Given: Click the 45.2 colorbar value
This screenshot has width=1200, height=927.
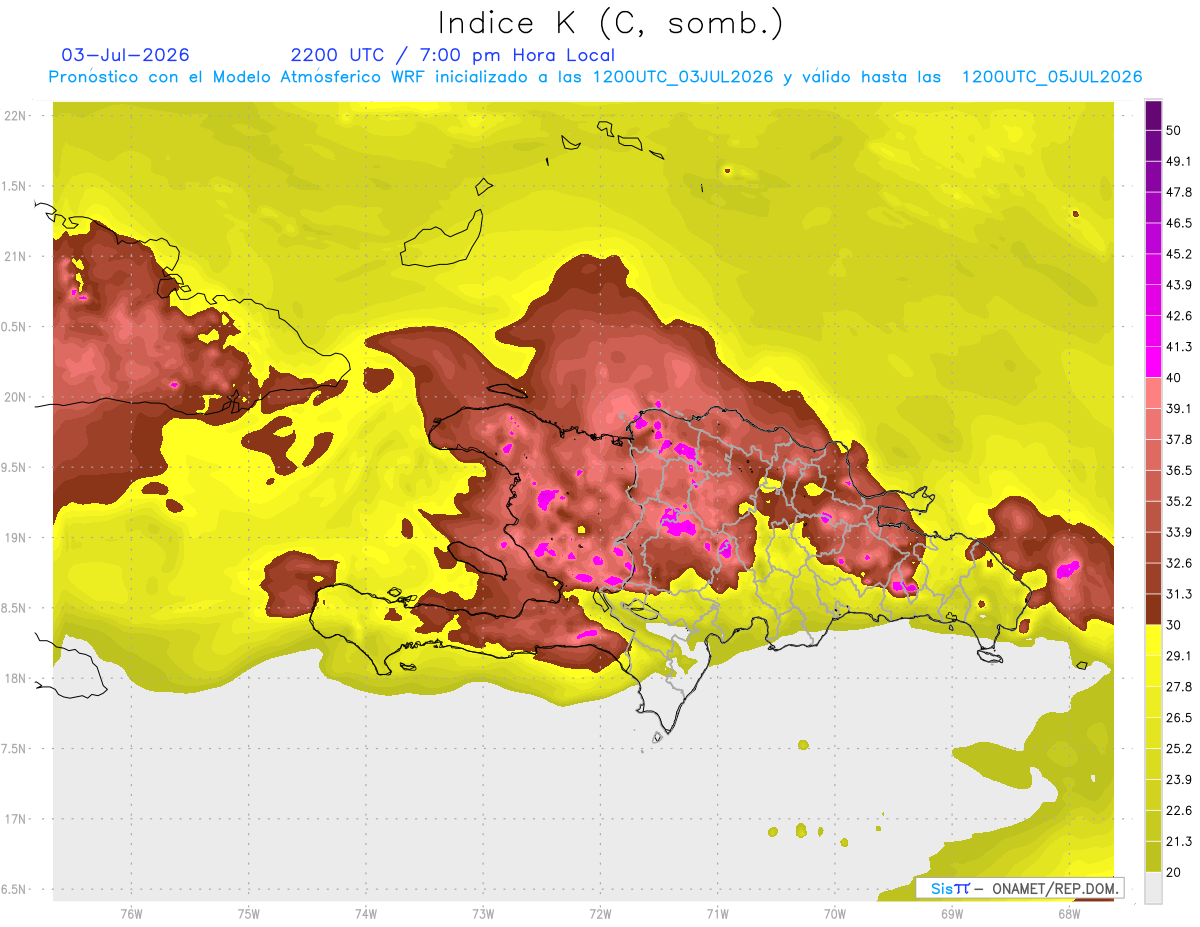Looking at the screenshot, I should pos(1179,254).
